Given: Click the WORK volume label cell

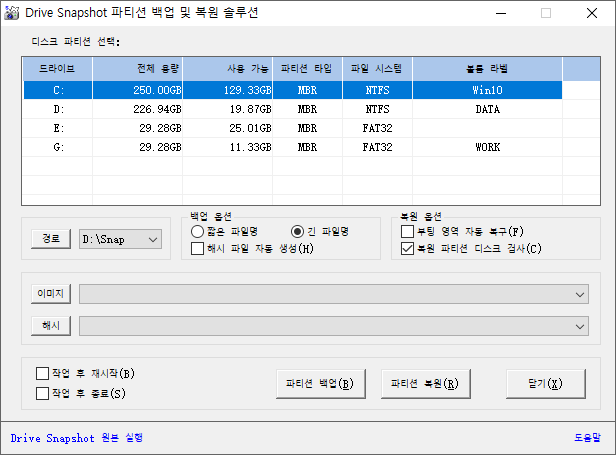Looking at the screenshot, I should (488, 147).
